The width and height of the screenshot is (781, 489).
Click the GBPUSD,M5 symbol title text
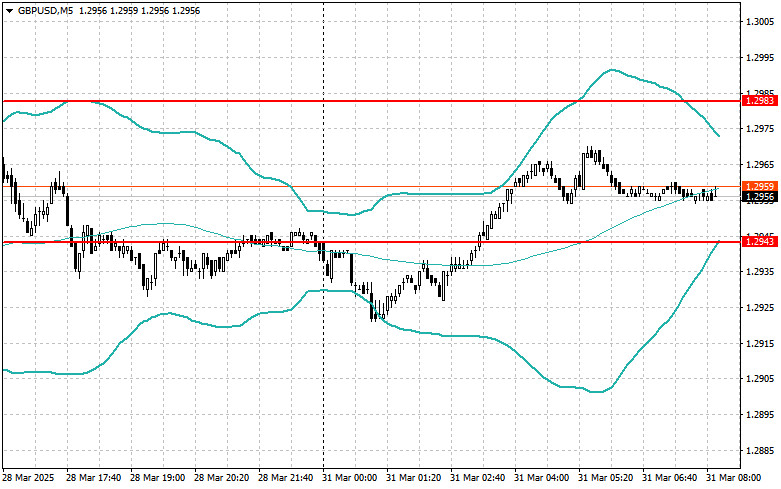point(45,10)
